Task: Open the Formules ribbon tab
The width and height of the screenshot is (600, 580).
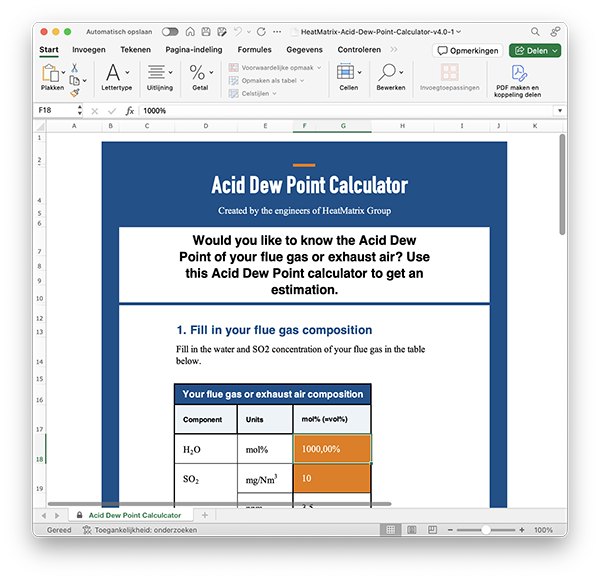Action: point(254,50)
